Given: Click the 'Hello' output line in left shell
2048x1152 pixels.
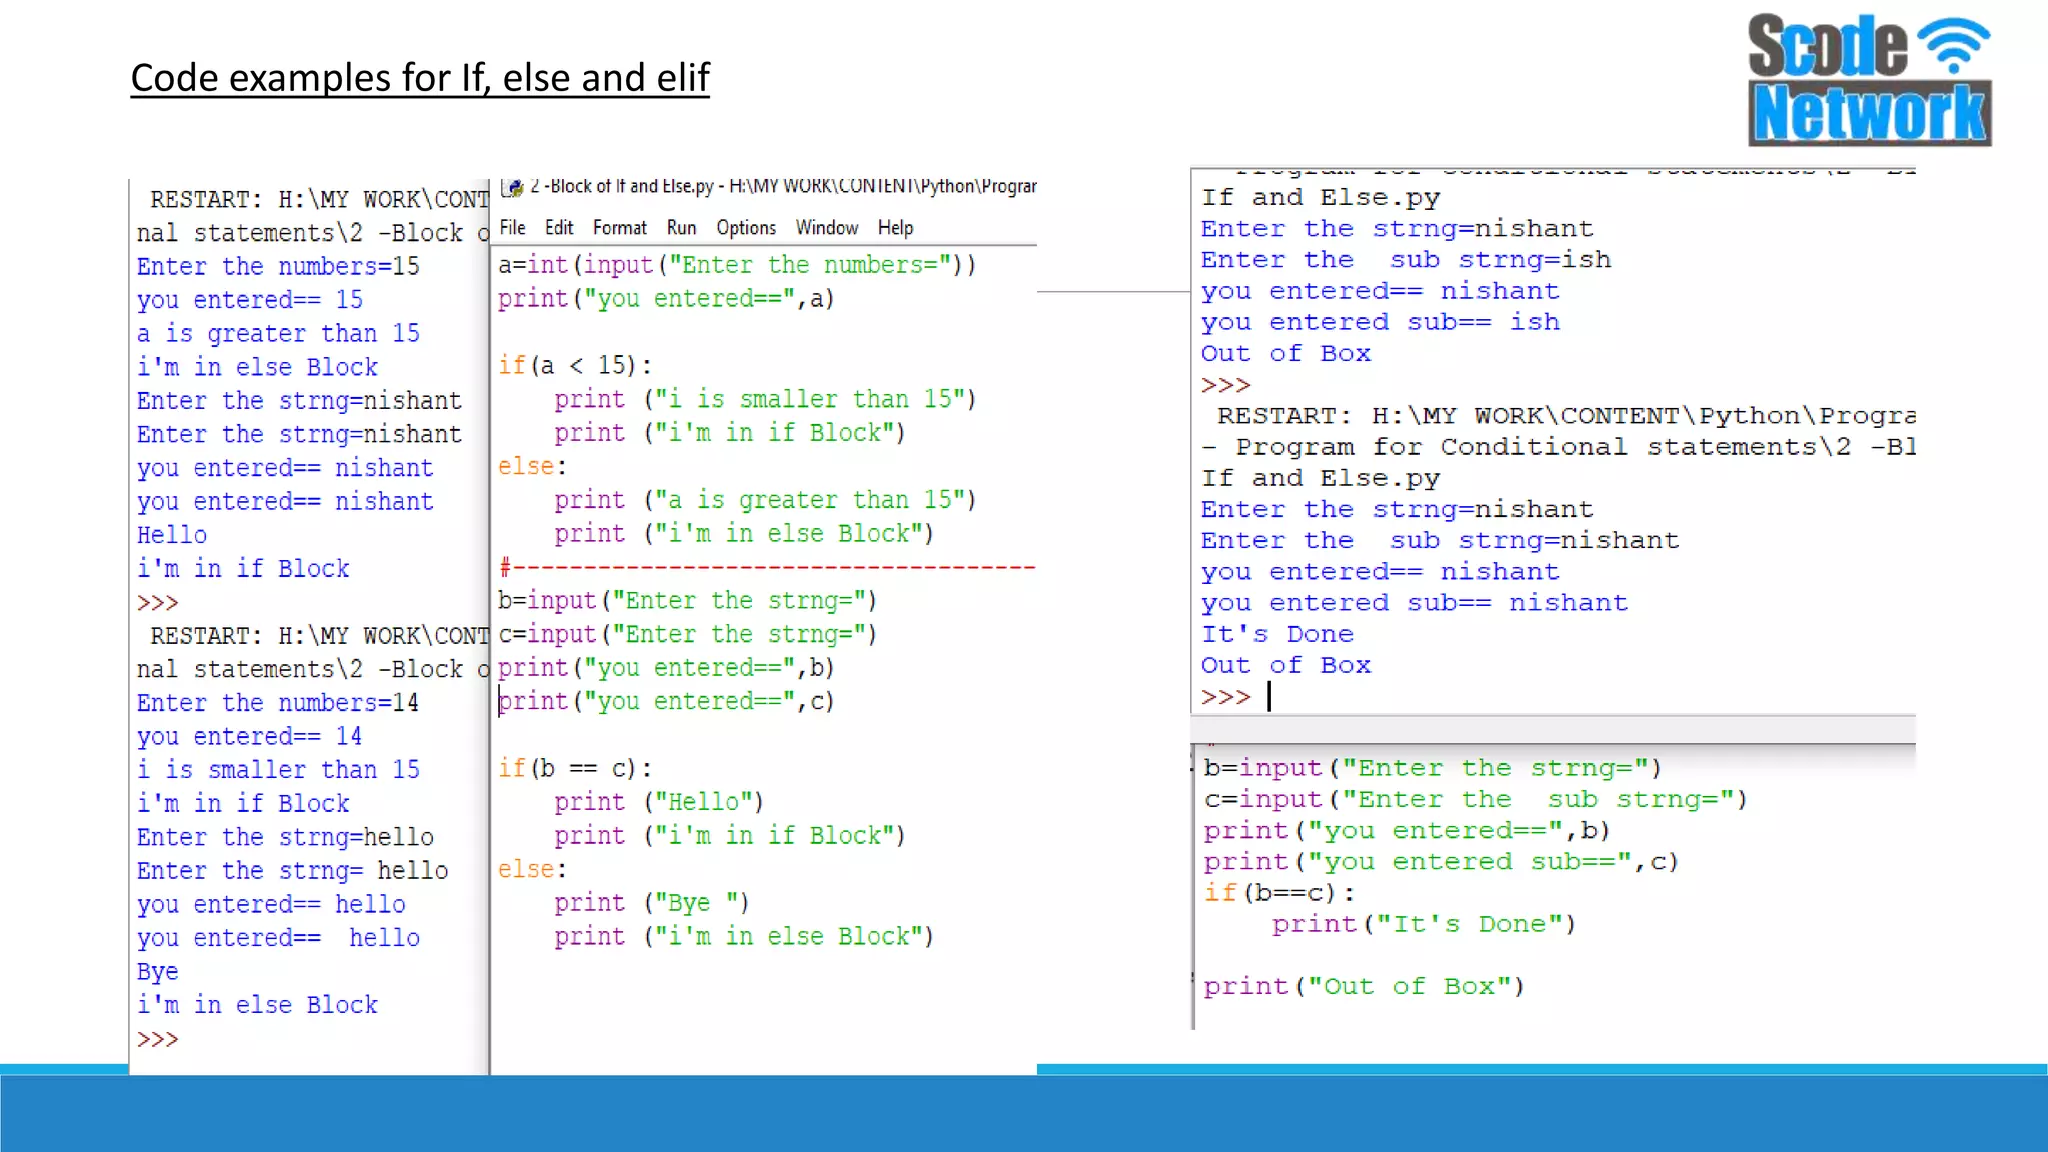Looking at the screenshot, I should [172, 535].
